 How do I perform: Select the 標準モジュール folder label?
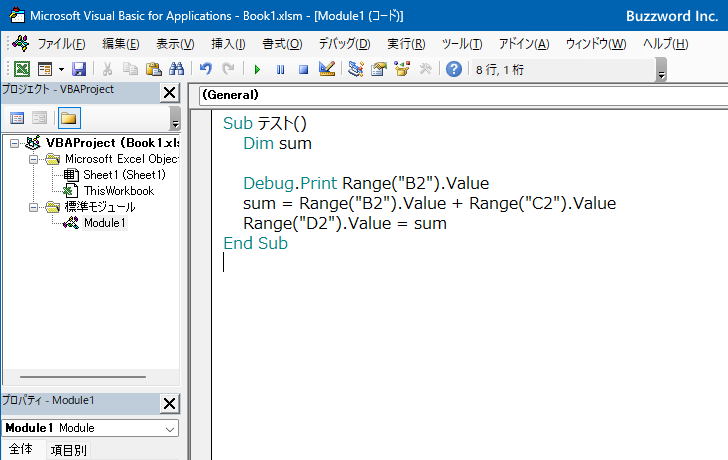[x=100, y=207]
